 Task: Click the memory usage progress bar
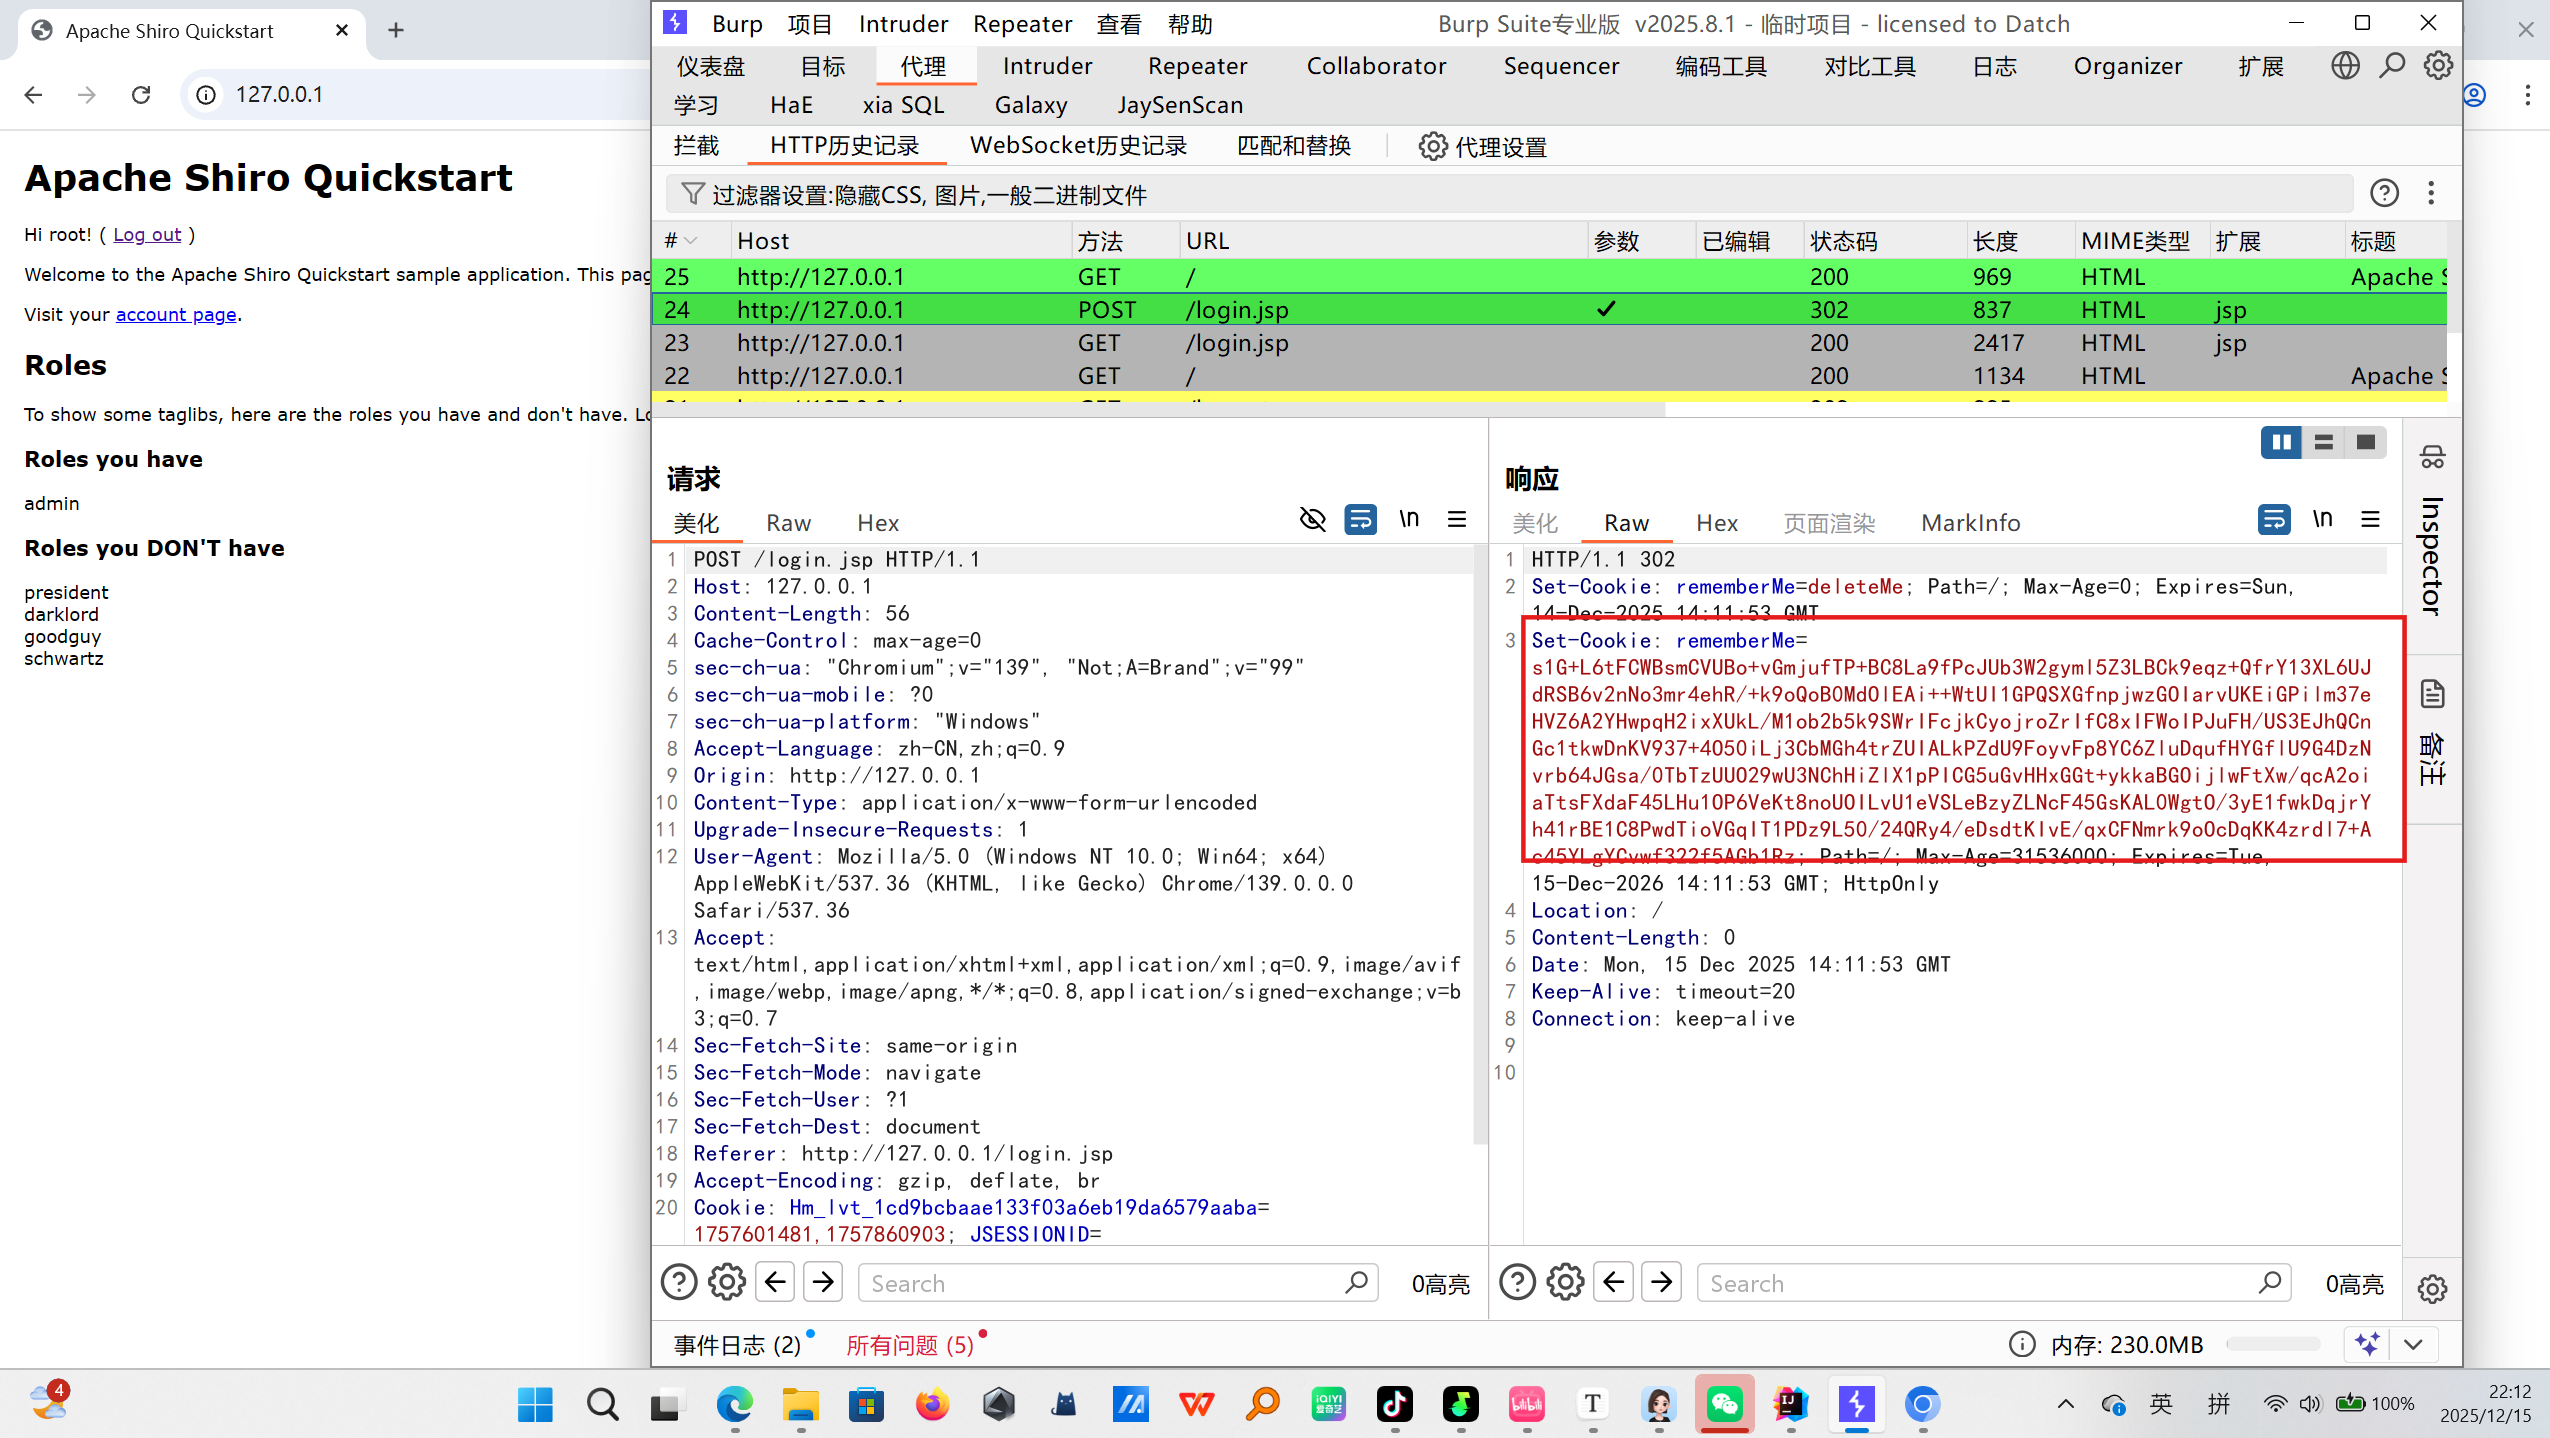2272,1344
